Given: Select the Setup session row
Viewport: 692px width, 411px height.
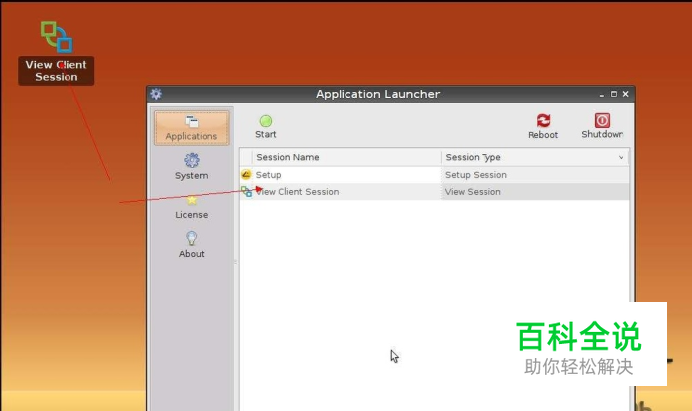Looking at the screenshot, I should [x=435, y=175].
